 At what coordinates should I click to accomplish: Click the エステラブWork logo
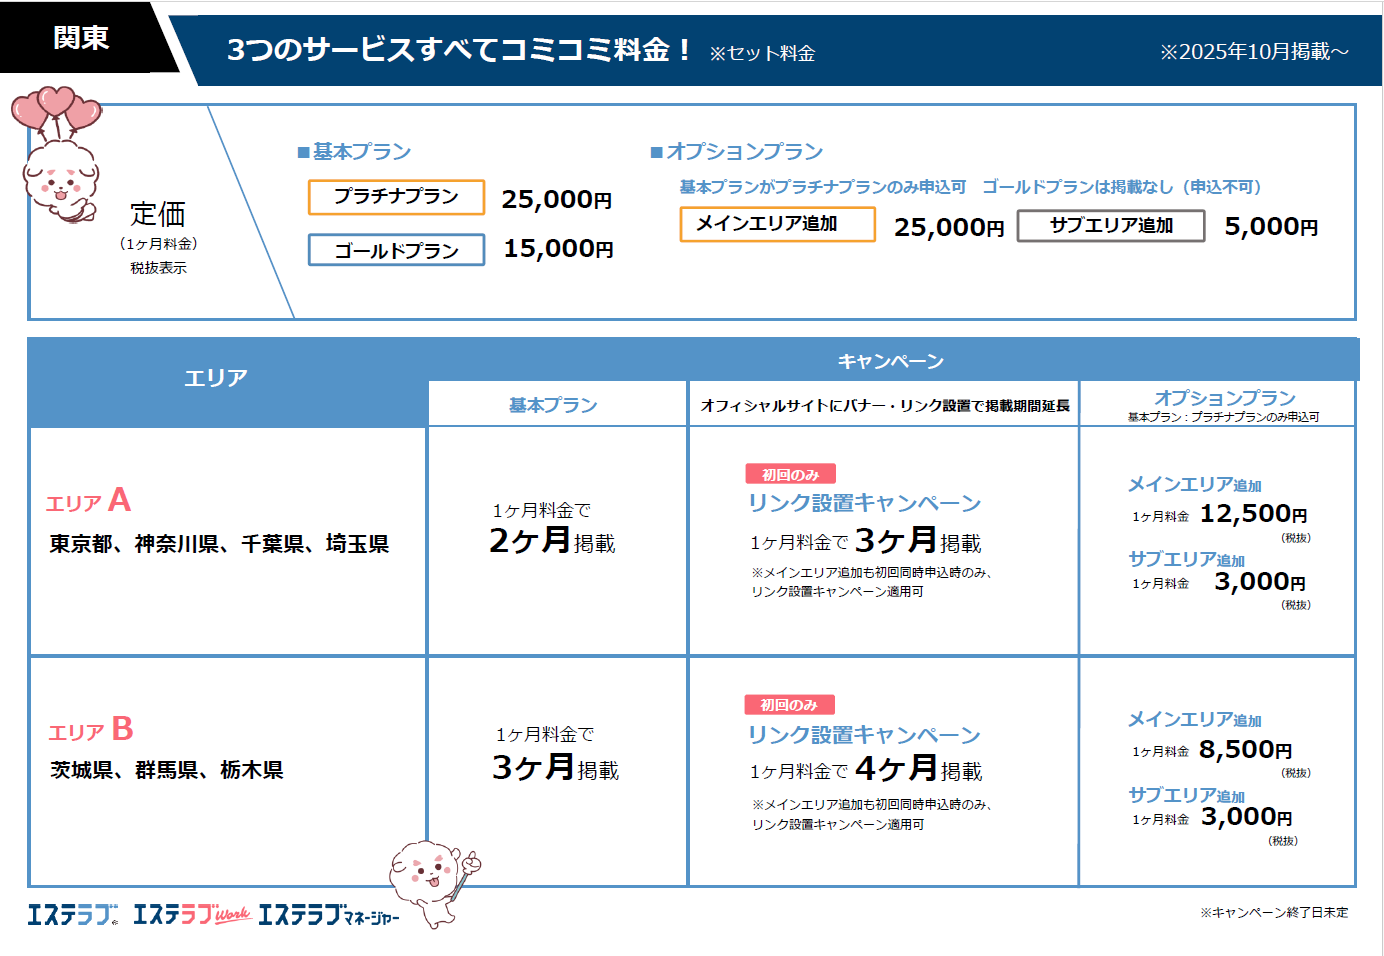[191, 914]
